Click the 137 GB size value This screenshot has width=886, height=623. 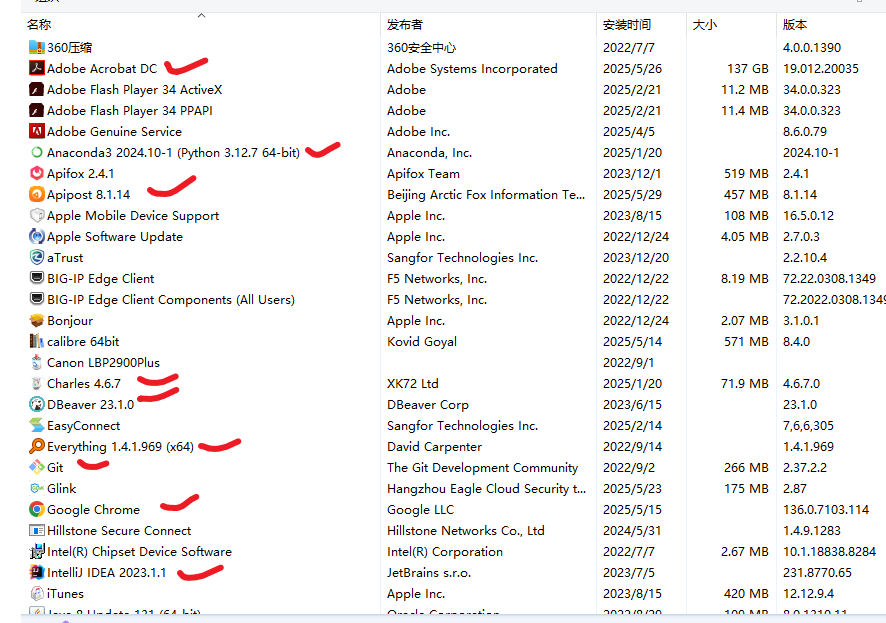pos(748,68)
